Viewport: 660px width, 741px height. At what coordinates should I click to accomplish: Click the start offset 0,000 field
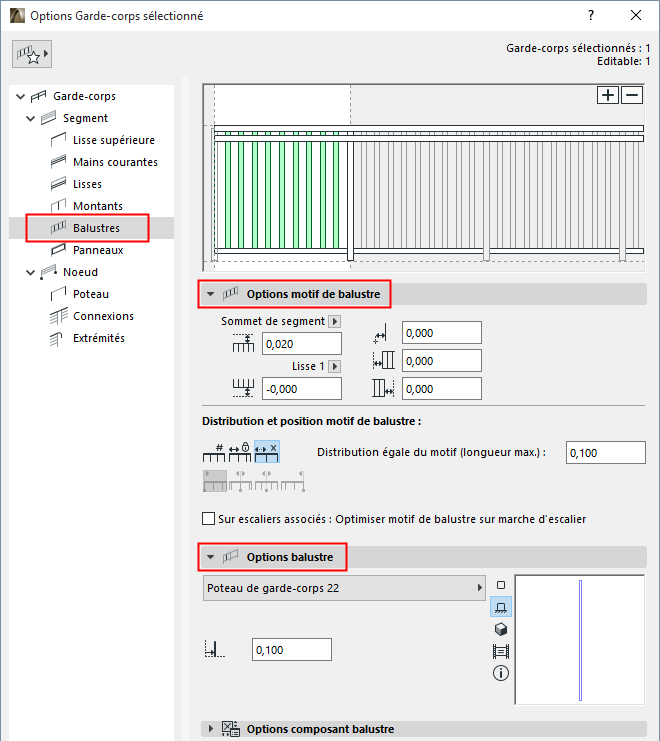[442, 361]
